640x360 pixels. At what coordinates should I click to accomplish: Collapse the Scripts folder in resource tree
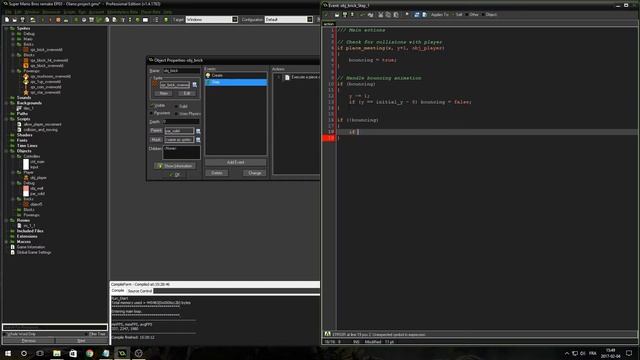(6, 119)
